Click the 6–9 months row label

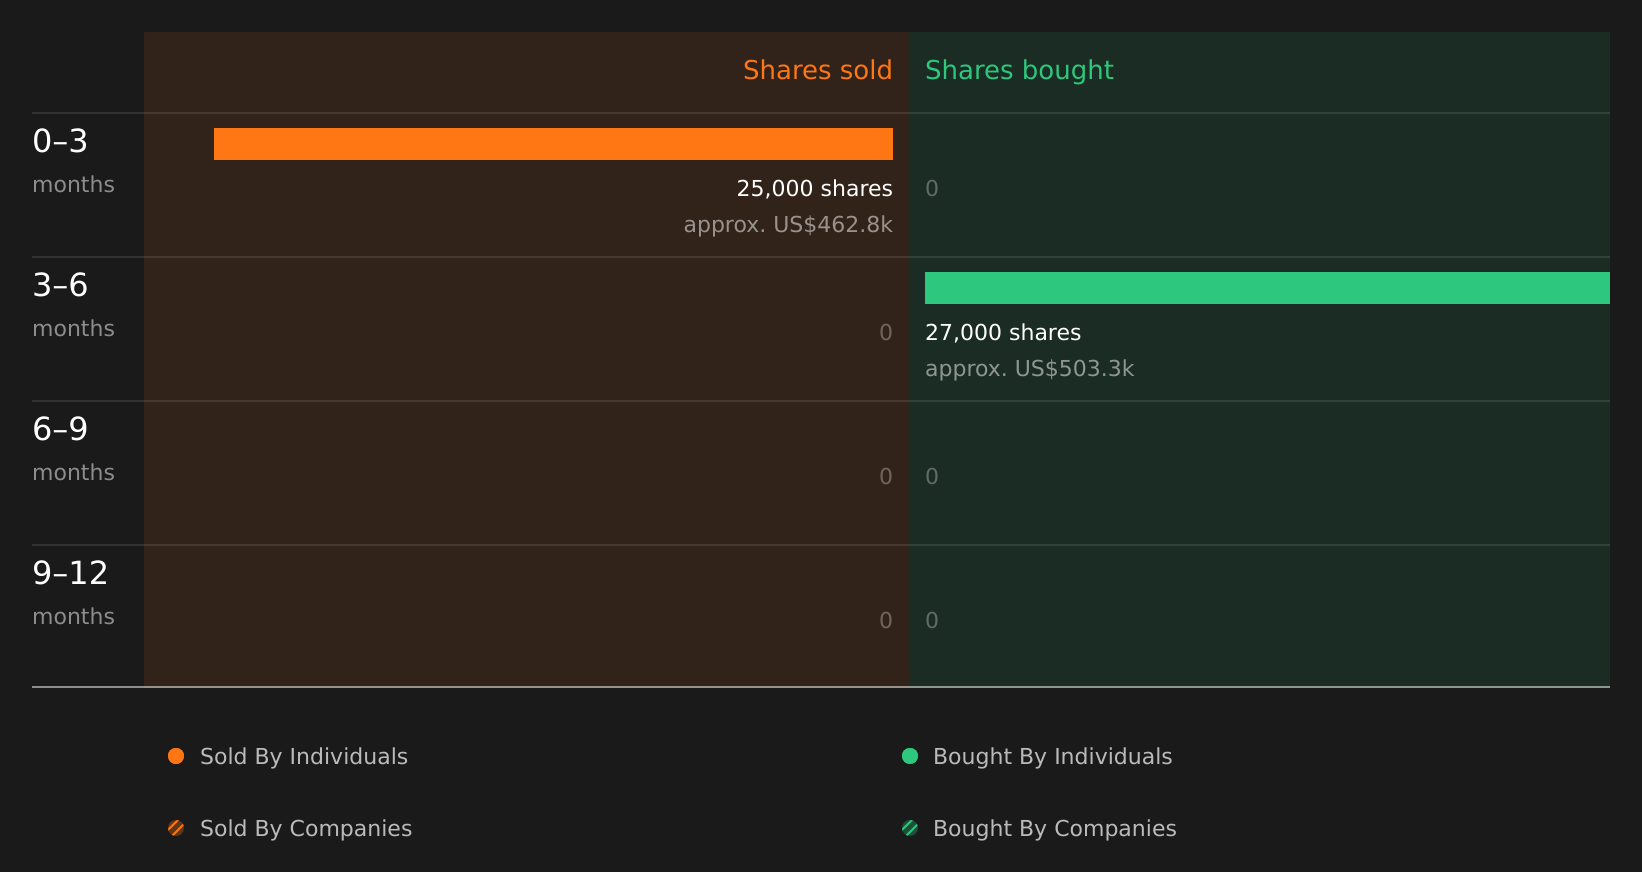point(73,449)
